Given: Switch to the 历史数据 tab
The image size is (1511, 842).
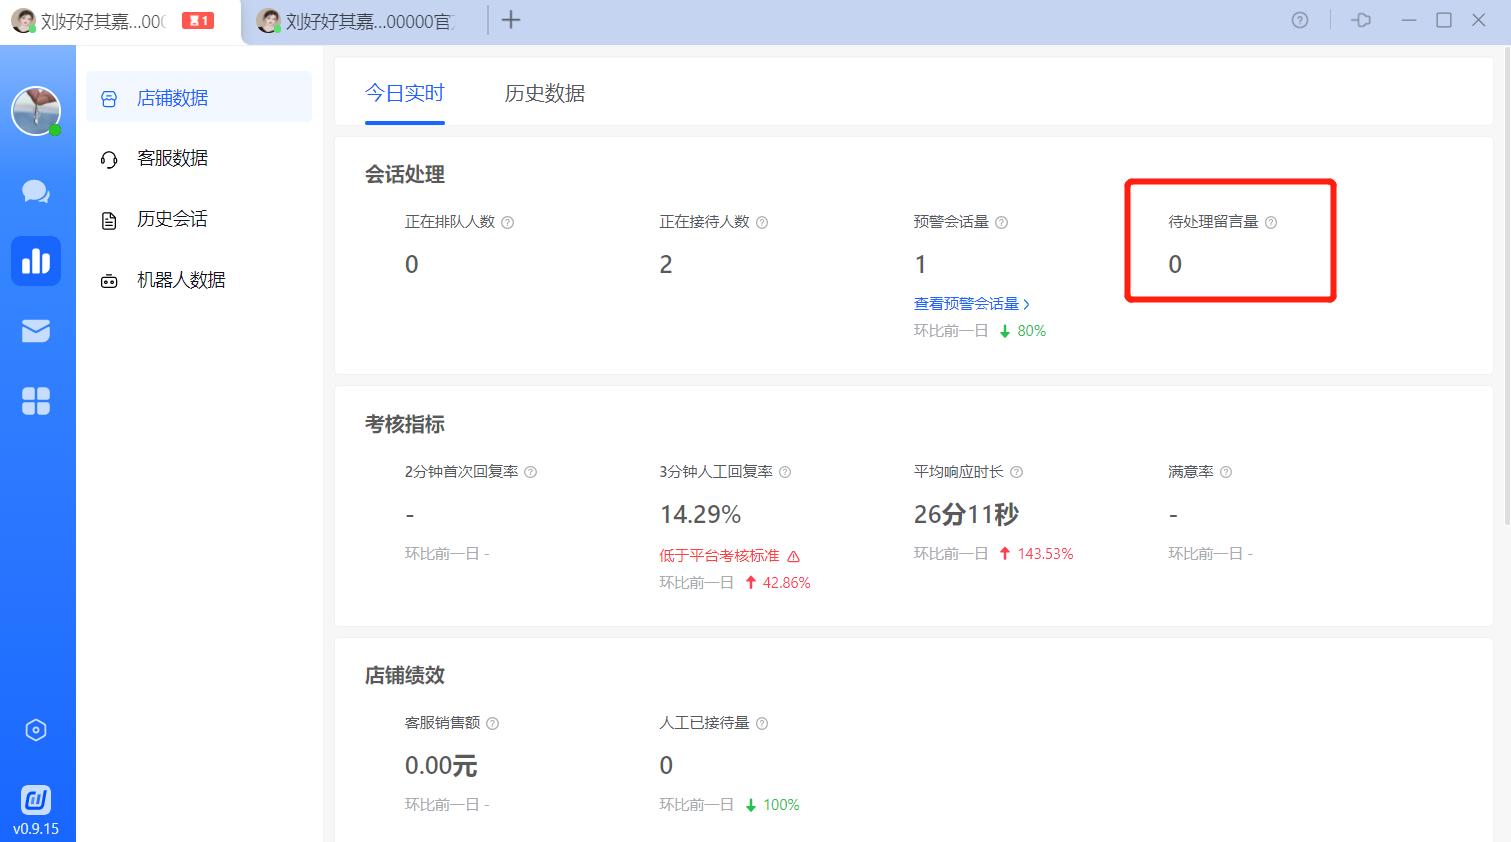Looking at the screenshot, I should [544, 94].
